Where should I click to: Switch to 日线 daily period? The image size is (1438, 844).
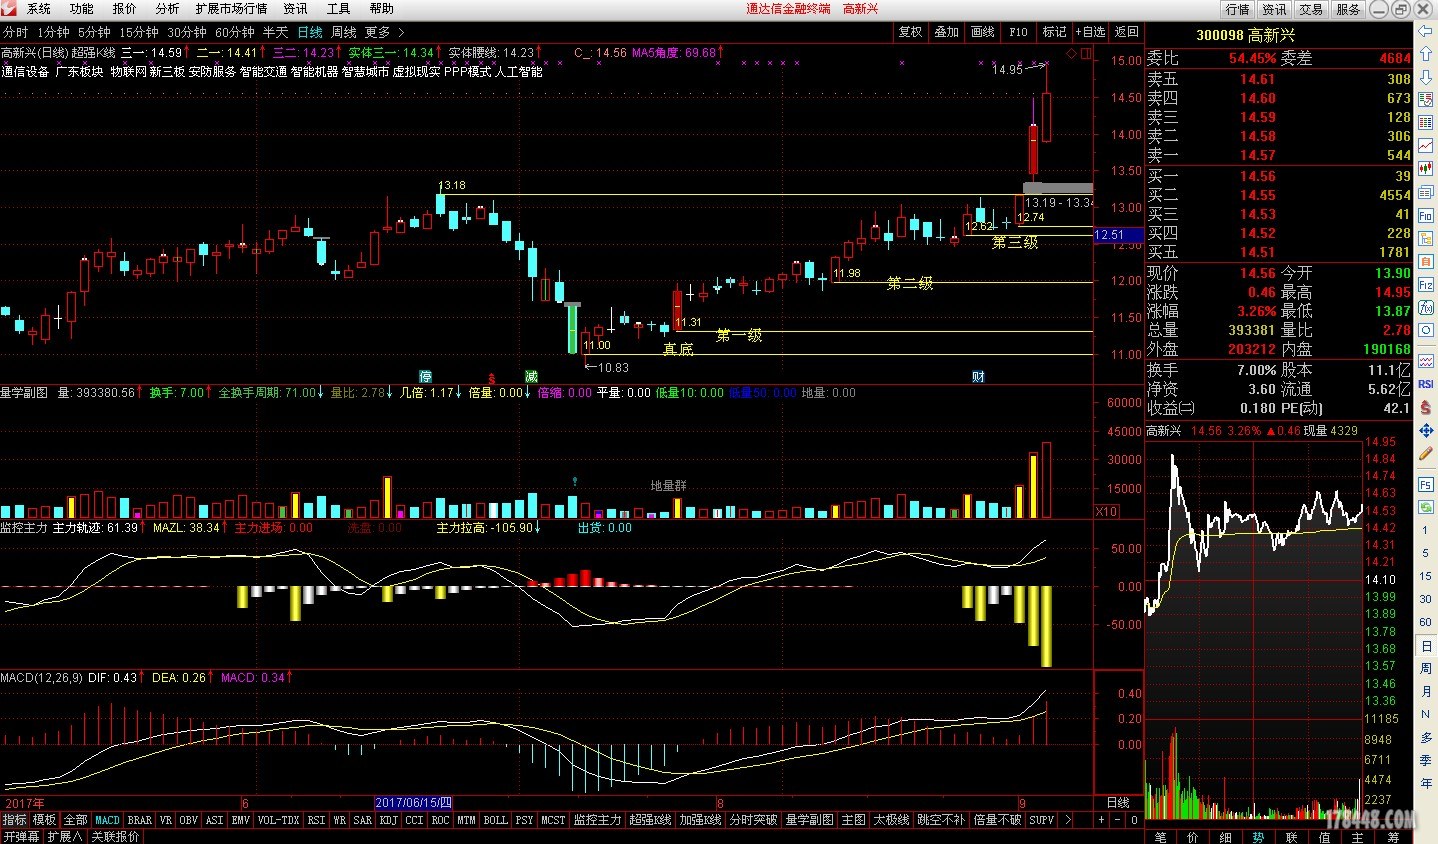pyautogui.click(x=310, y=32)
